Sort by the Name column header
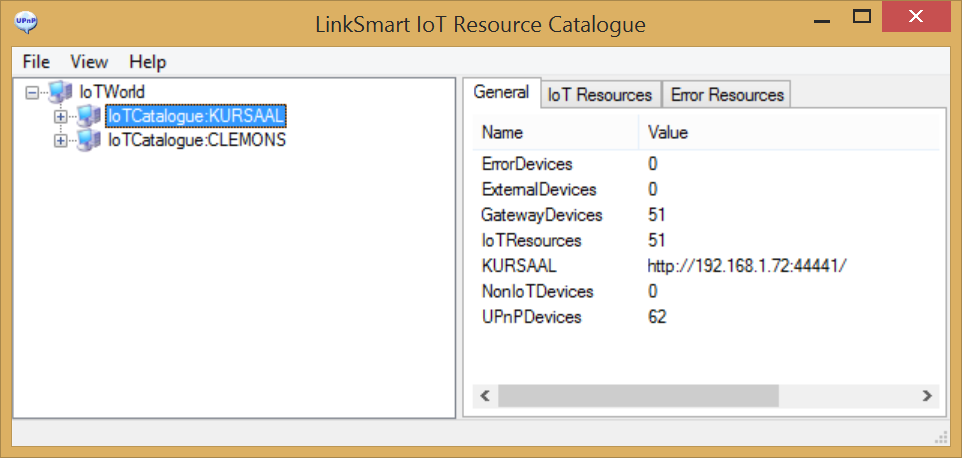This screenshot has height=458, width=962. (x=556, y=132)
